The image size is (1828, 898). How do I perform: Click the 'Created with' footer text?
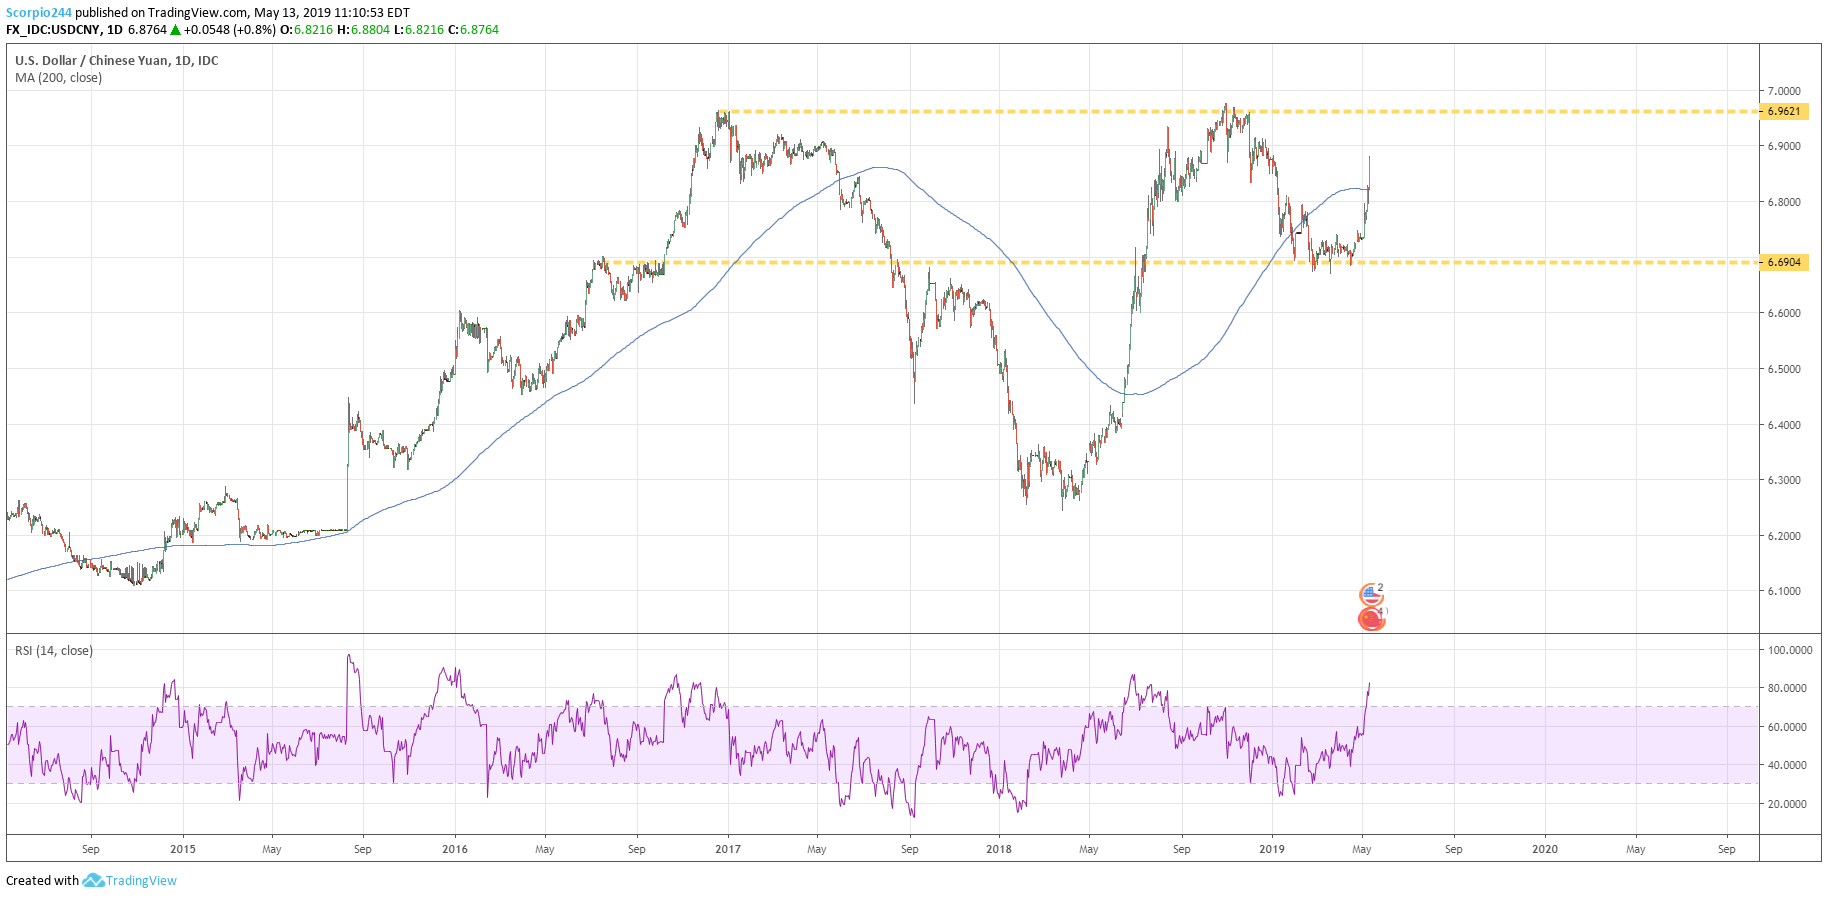coord(42,880)
